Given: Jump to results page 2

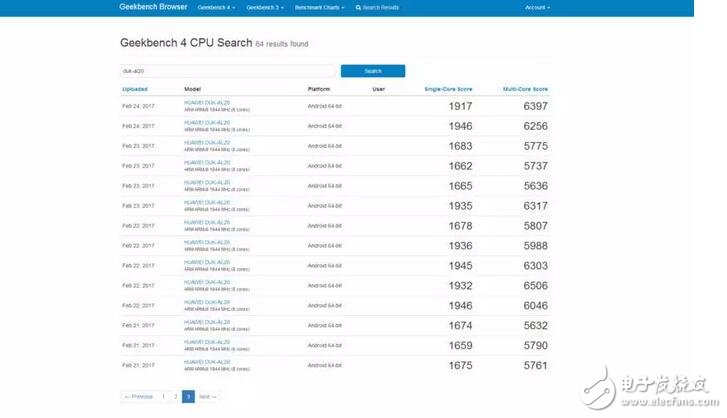Looking at the screenshot, I should (x=176, y=396).
